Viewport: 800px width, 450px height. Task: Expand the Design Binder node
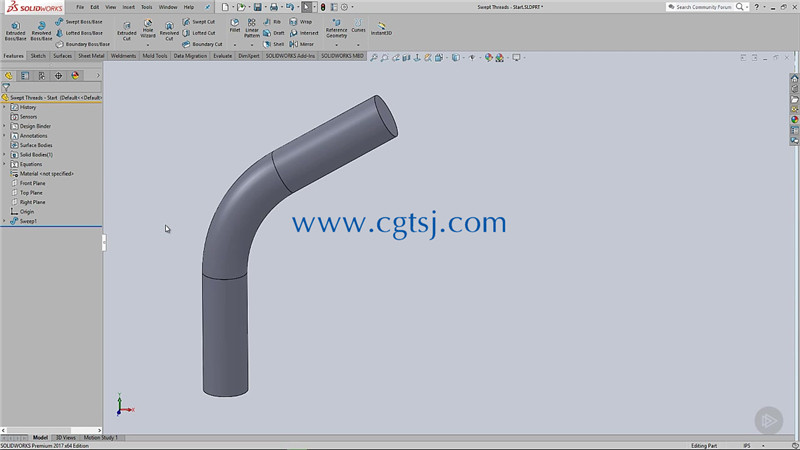coord(5,126)
